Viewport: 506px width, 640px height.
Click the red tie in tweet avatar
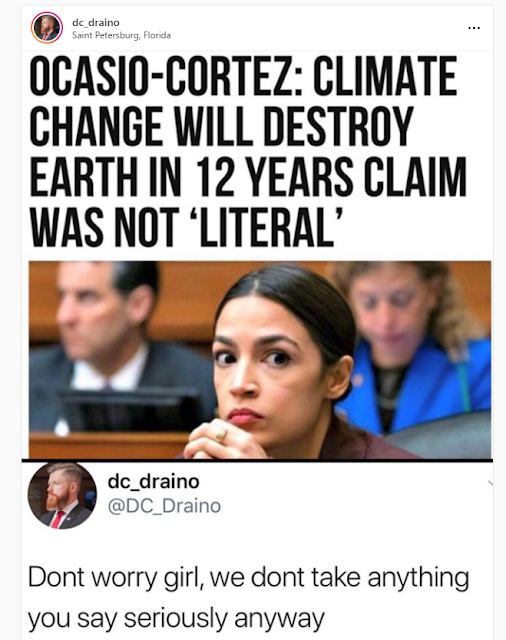pos(57,519)
